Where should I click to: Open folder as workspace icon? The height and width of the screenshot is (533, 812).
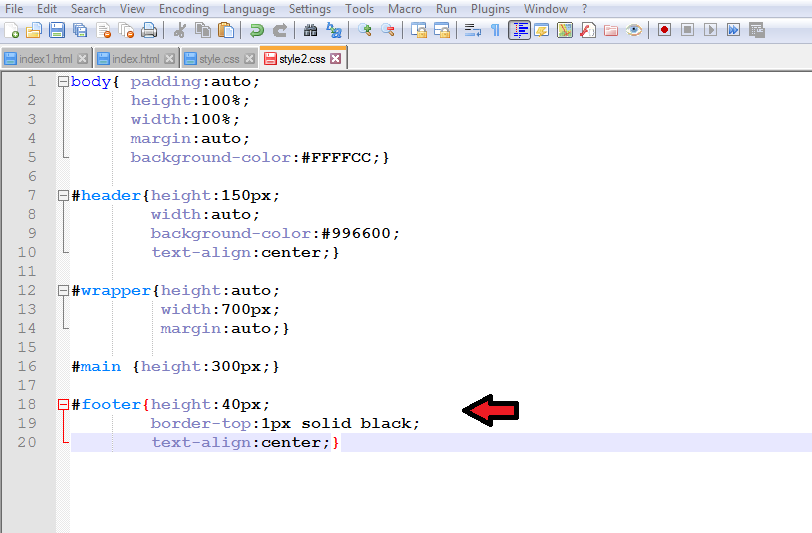[x=611, y=31]
